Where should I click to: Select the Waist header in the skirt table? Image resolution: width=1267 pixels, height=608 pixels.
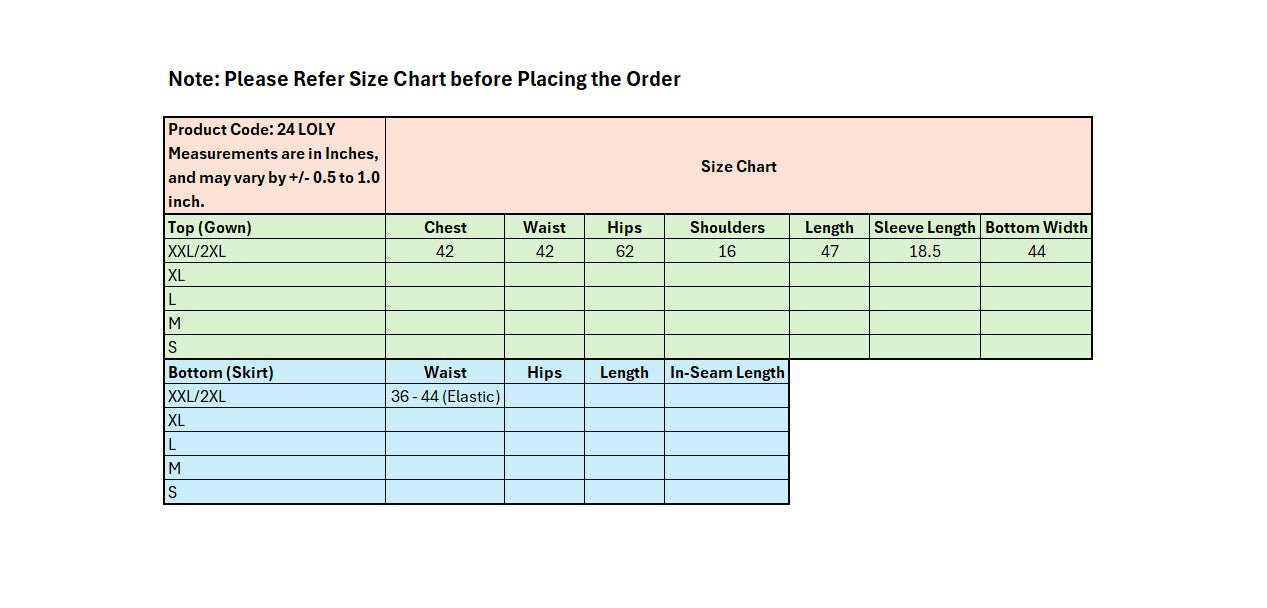click(x=445, y=372)
